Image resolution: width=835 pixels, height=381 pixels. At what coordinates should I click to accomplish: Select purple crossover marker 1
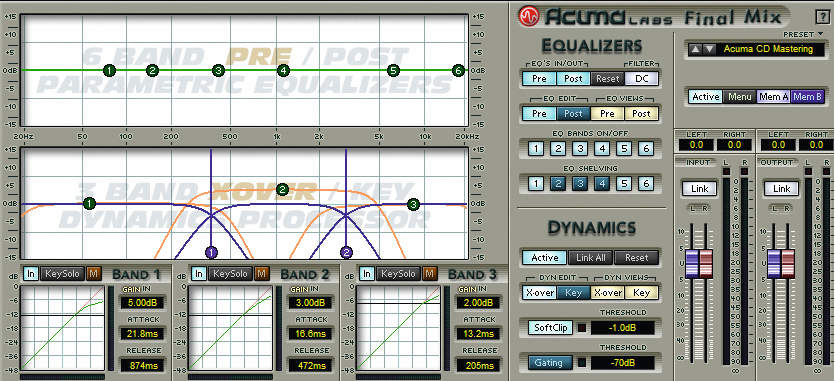tap(211, 253)
